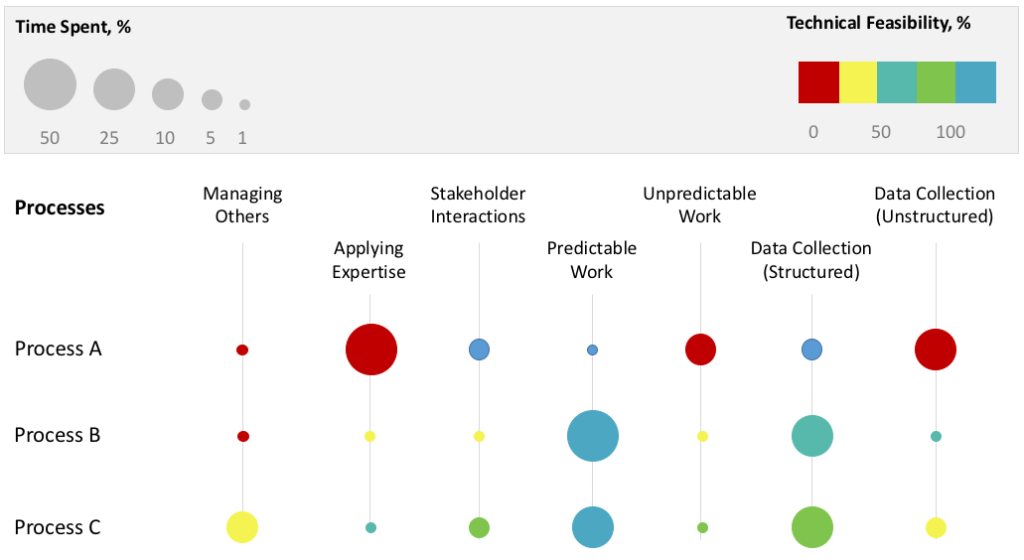Click the yellow Process C Managing Others bubble
1024x560 pixels.
[x=242, y=527]
